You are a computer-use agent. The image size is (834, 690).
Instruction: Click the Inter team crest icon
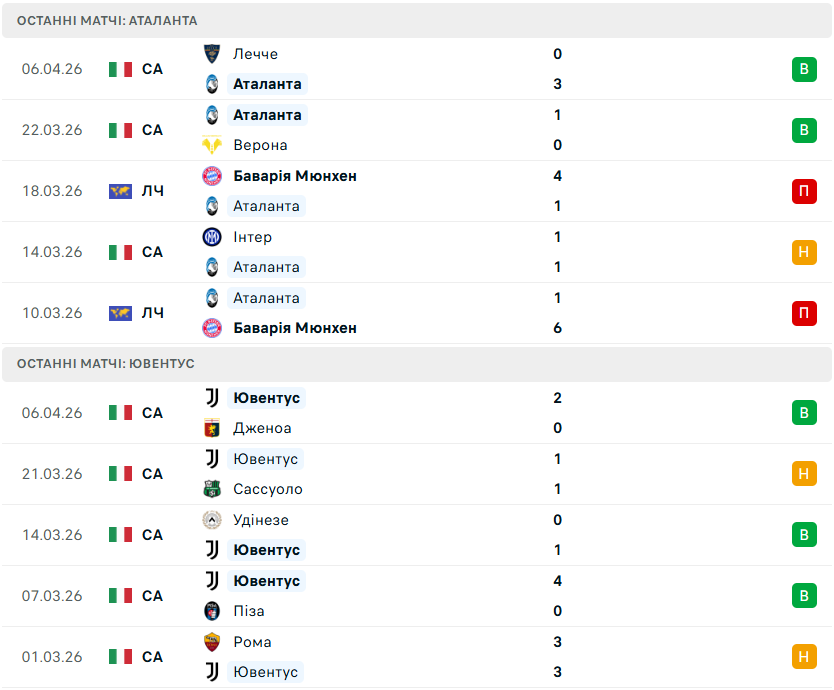pos(212,237)
